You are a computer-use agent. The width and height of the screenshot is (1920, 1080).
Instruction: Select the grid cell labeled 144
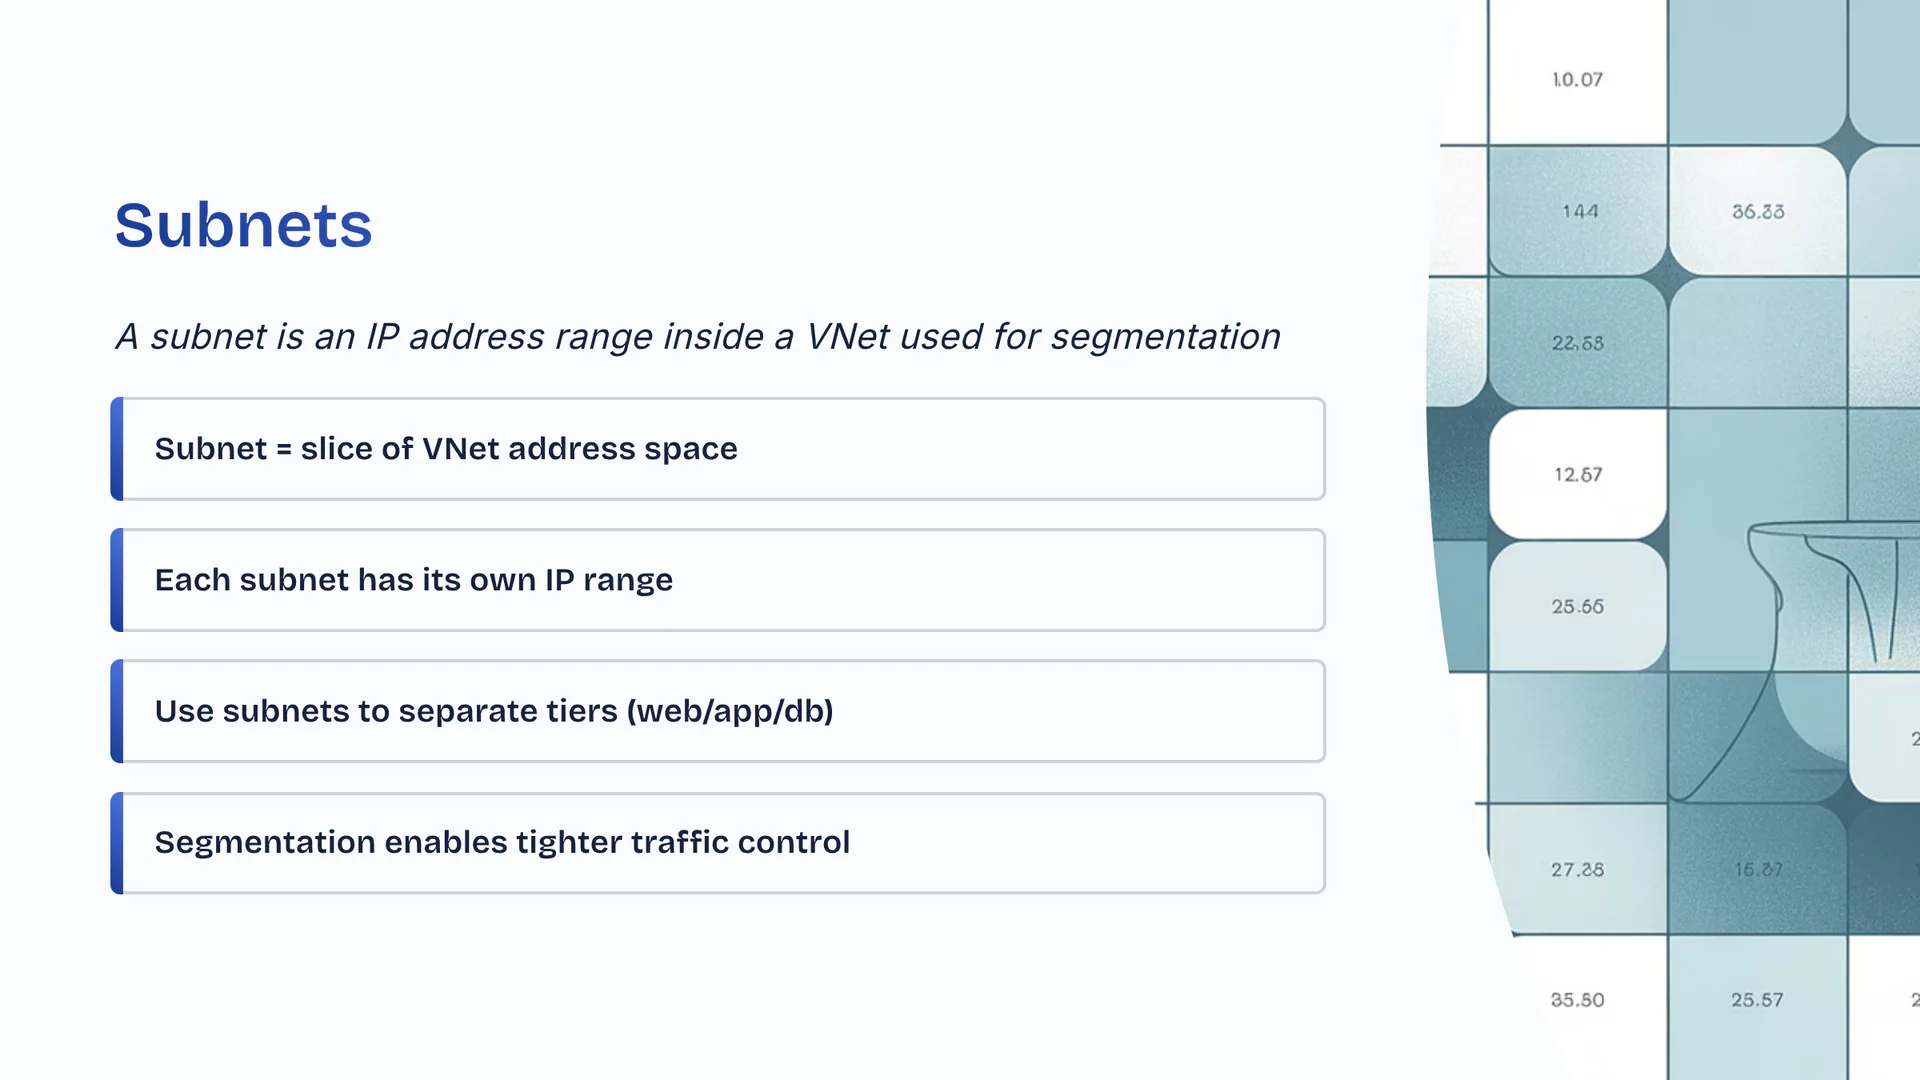click(1579, 212)
